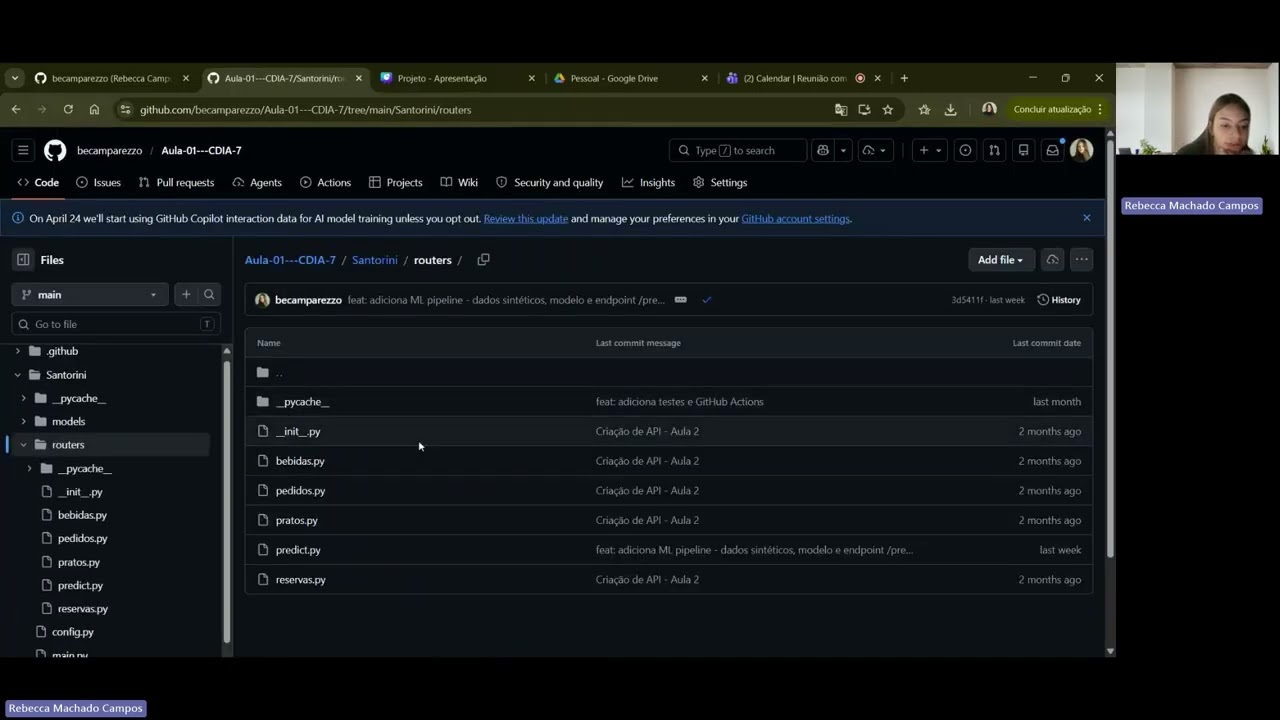Open the pull requests icon in header

[994, 150]
